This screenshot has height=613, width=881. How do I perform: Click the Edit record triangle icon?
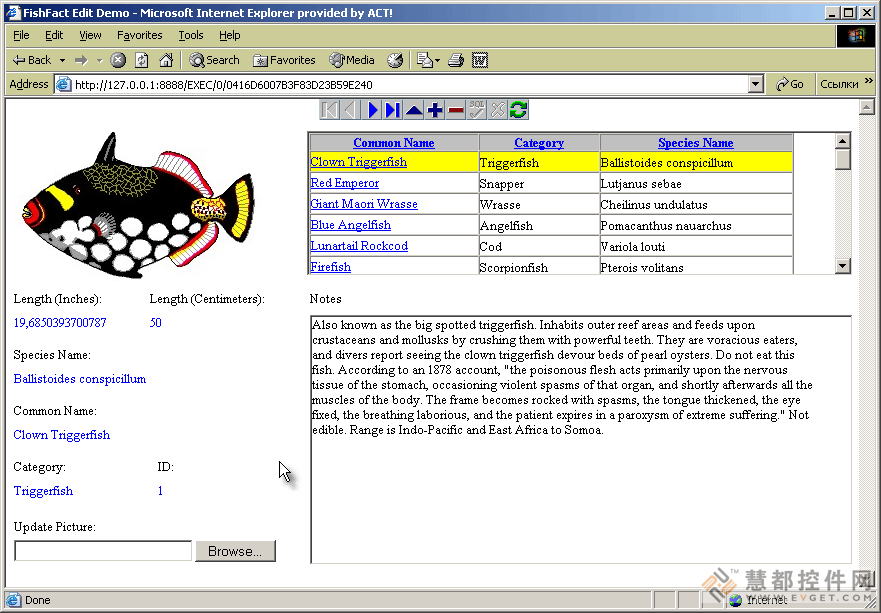[x=414, y=110]
